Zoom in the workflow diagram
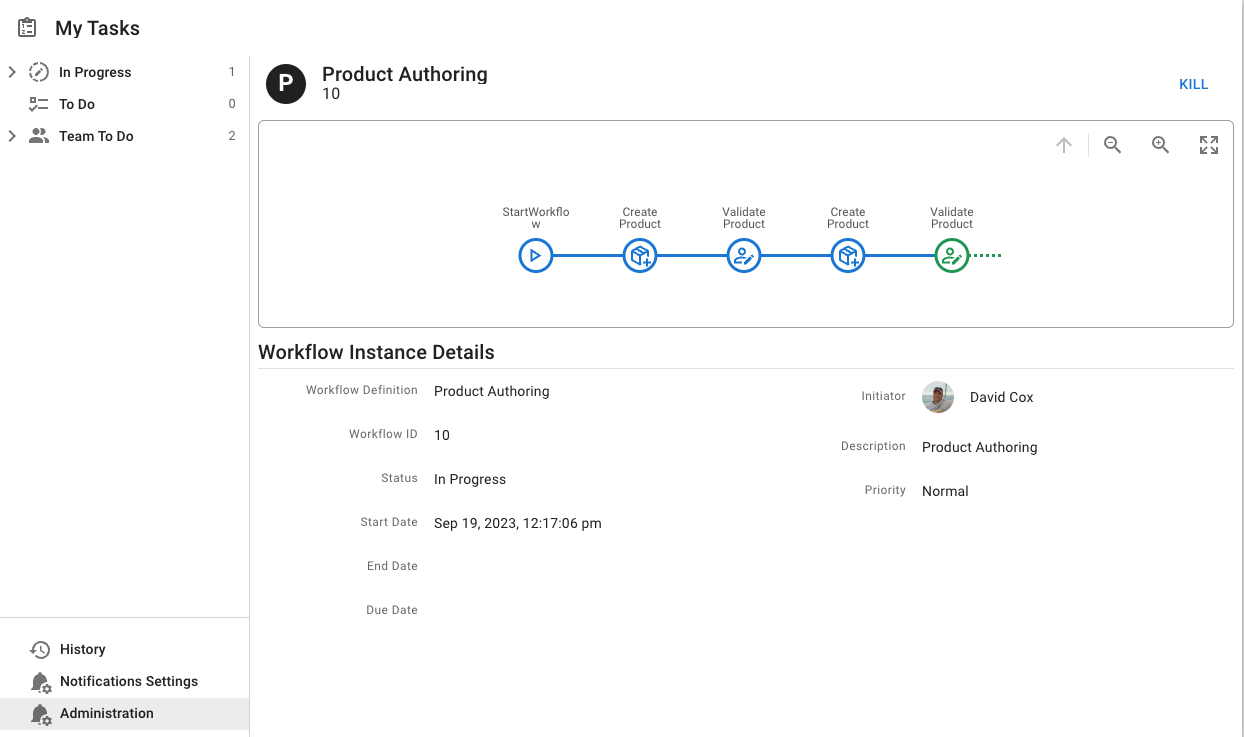 click(1160, 145)
